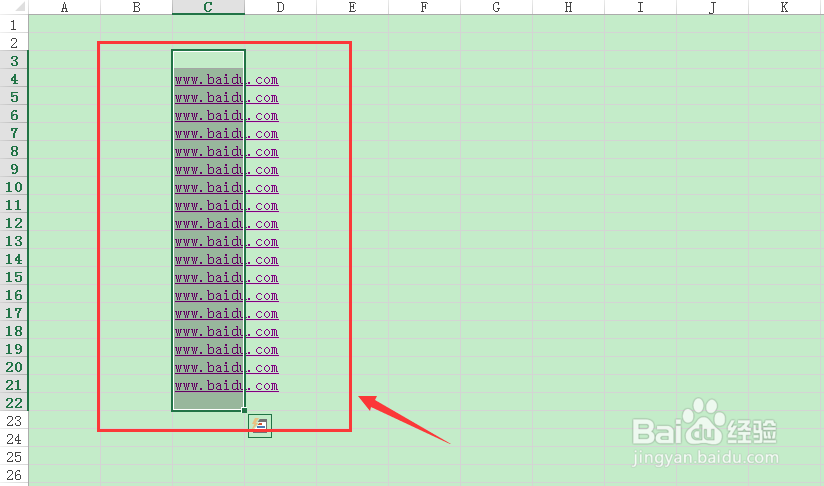
Task: Select cell C22 in the selection
Action: (x=209, y=402)
